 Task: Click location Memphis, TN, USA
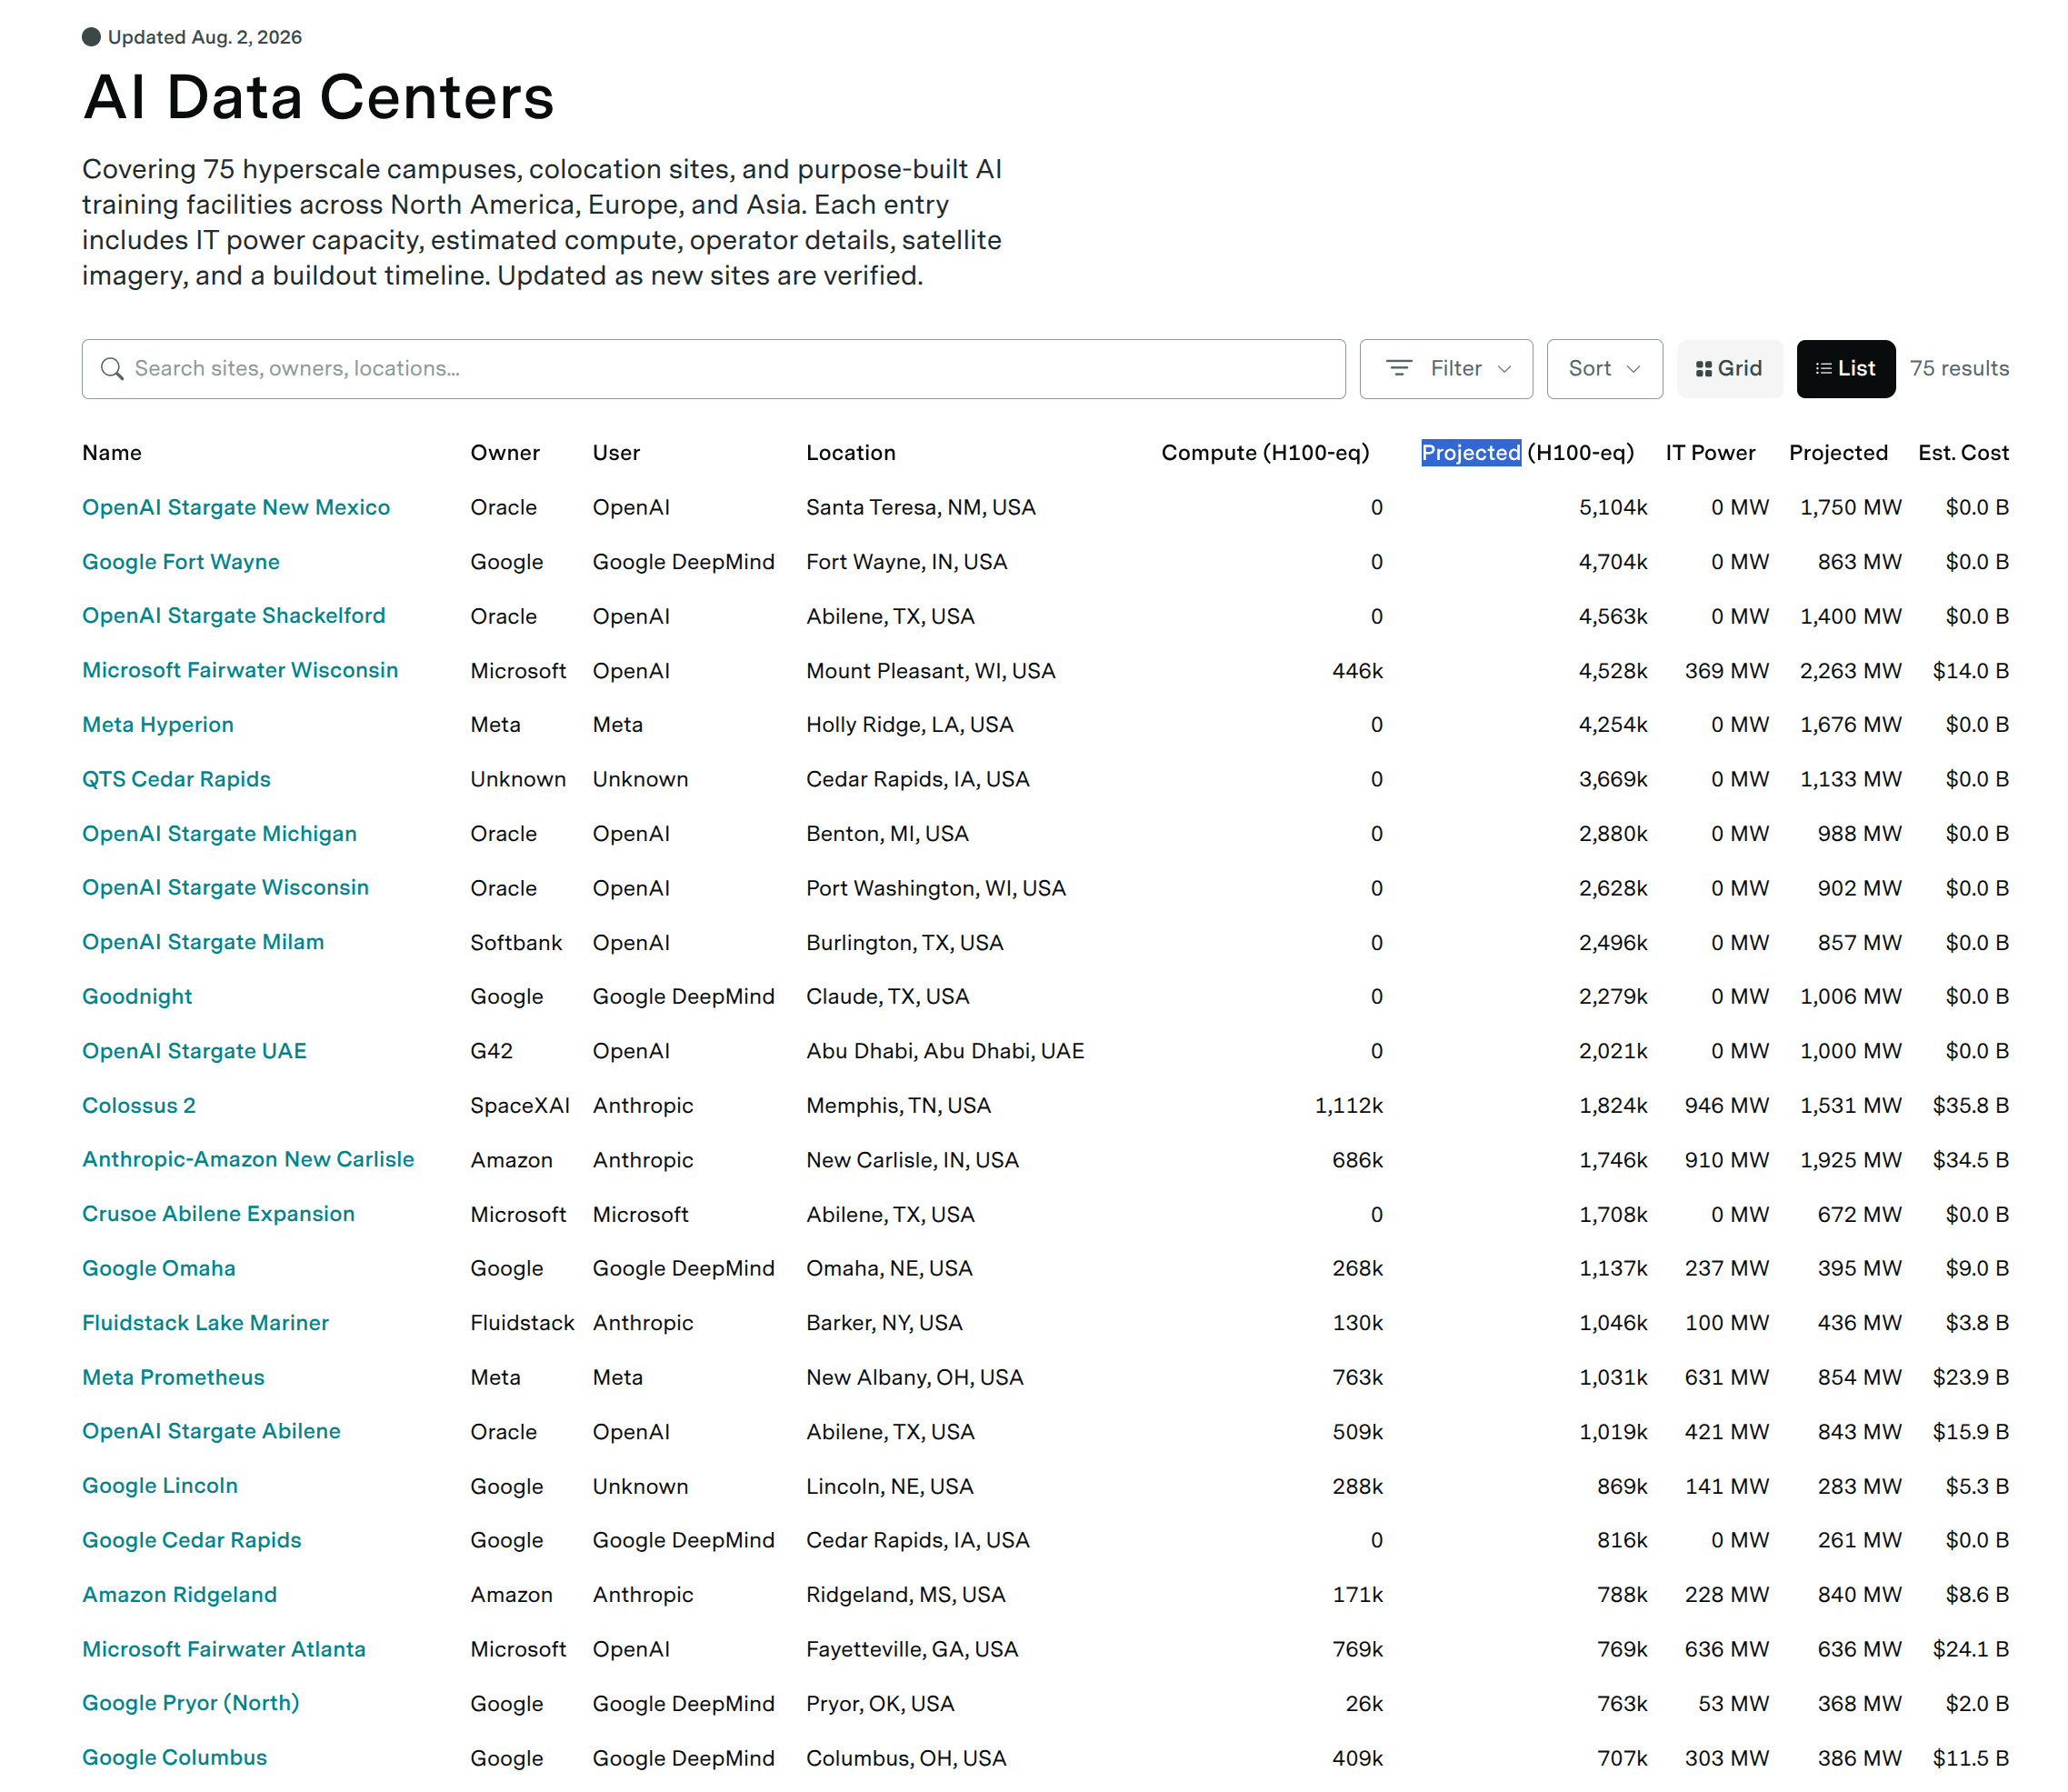click(899, 1106)
